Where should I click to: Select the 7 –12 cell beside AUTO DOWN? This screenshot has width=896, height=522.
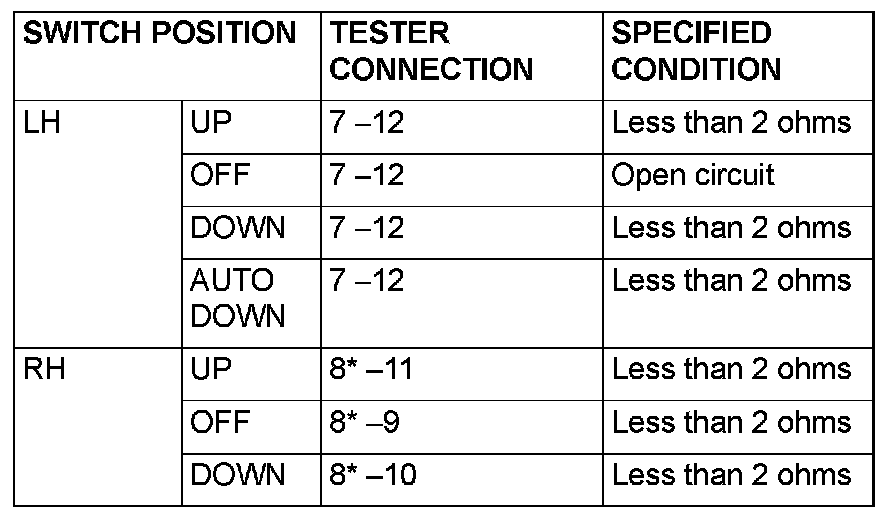[x=366, y=282]
